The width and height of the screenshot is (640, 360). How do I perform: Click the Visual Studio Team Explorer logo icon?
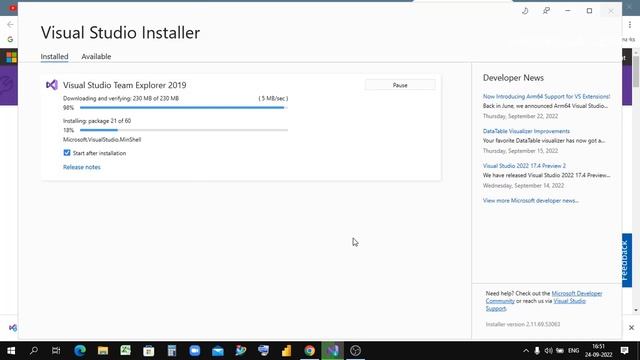pos(52,85)
